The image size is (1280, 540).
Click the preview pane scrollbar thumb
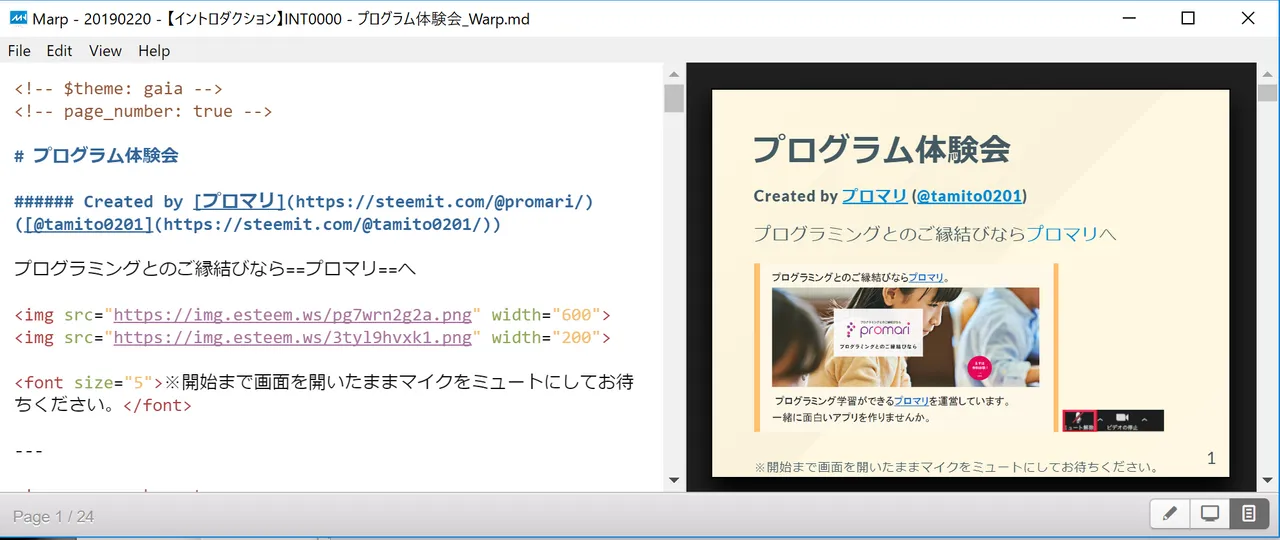(1268, 94)
